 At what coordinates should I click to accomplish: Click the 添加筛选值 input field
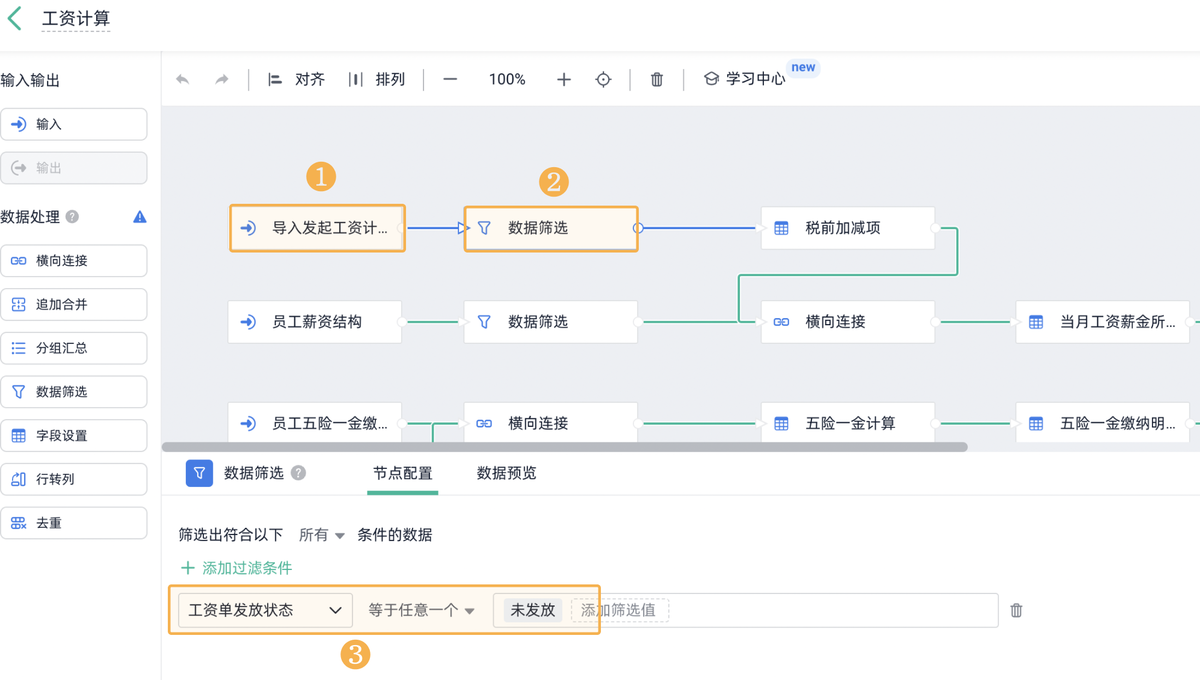pos(619,610)
